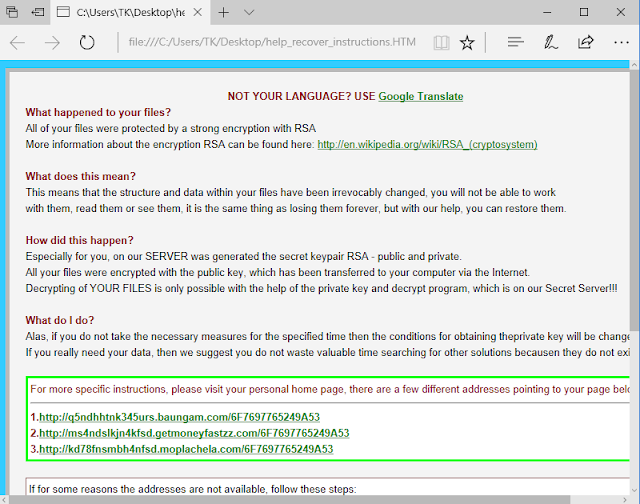This screenshot has height=504, width=640.
Task: Close the help_recover_instructions tab
Action: pyautogui.click(x=198, y=12)
